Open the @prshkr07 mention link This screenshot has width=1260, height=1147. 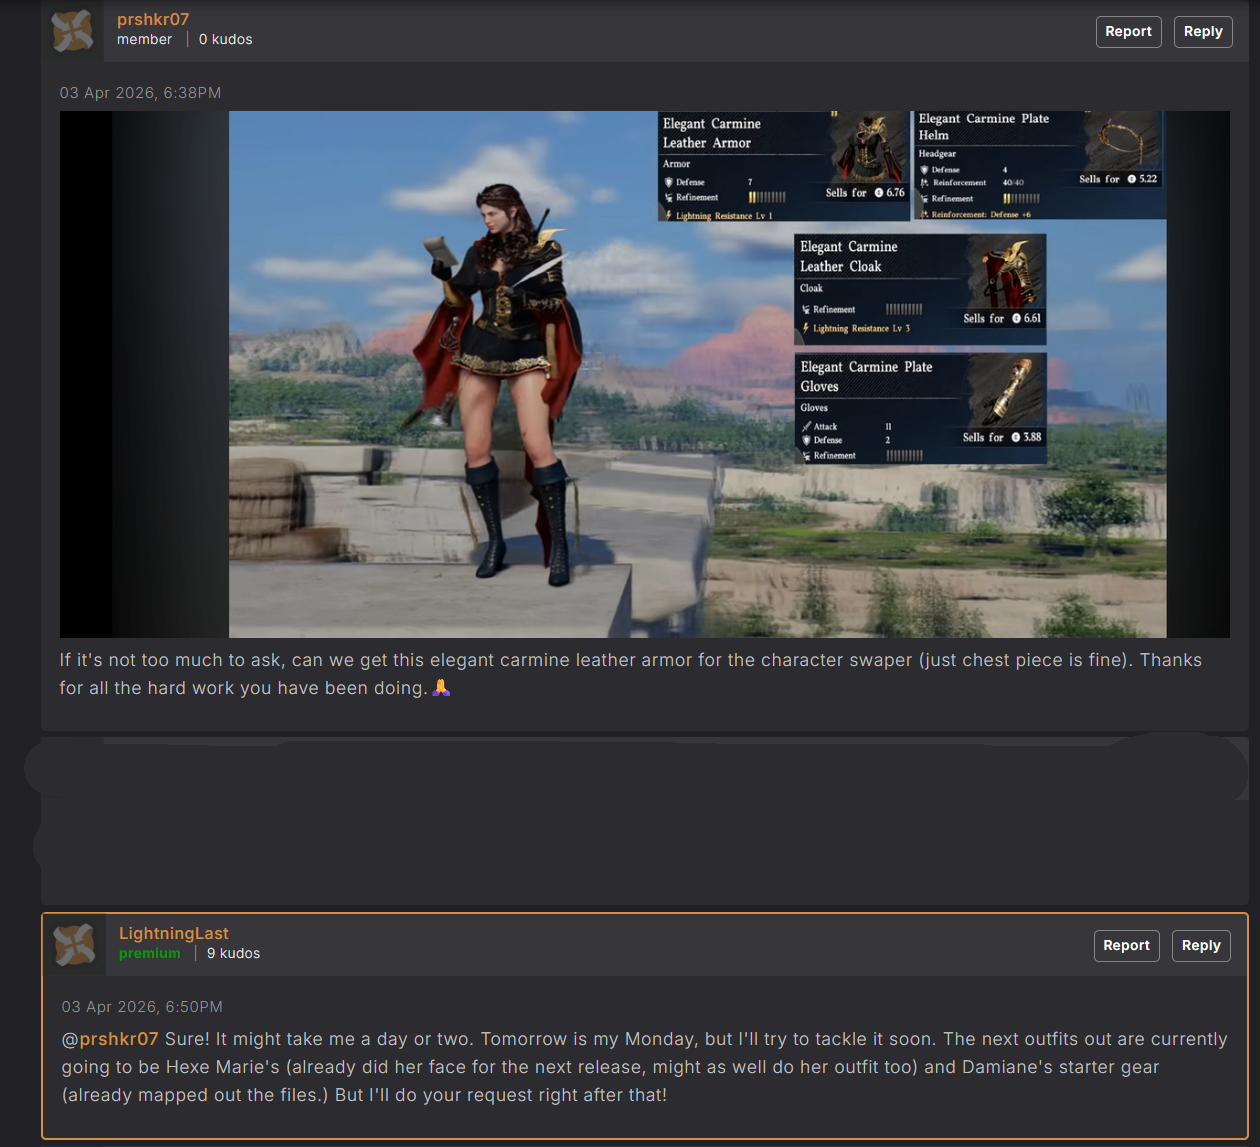110,1039
